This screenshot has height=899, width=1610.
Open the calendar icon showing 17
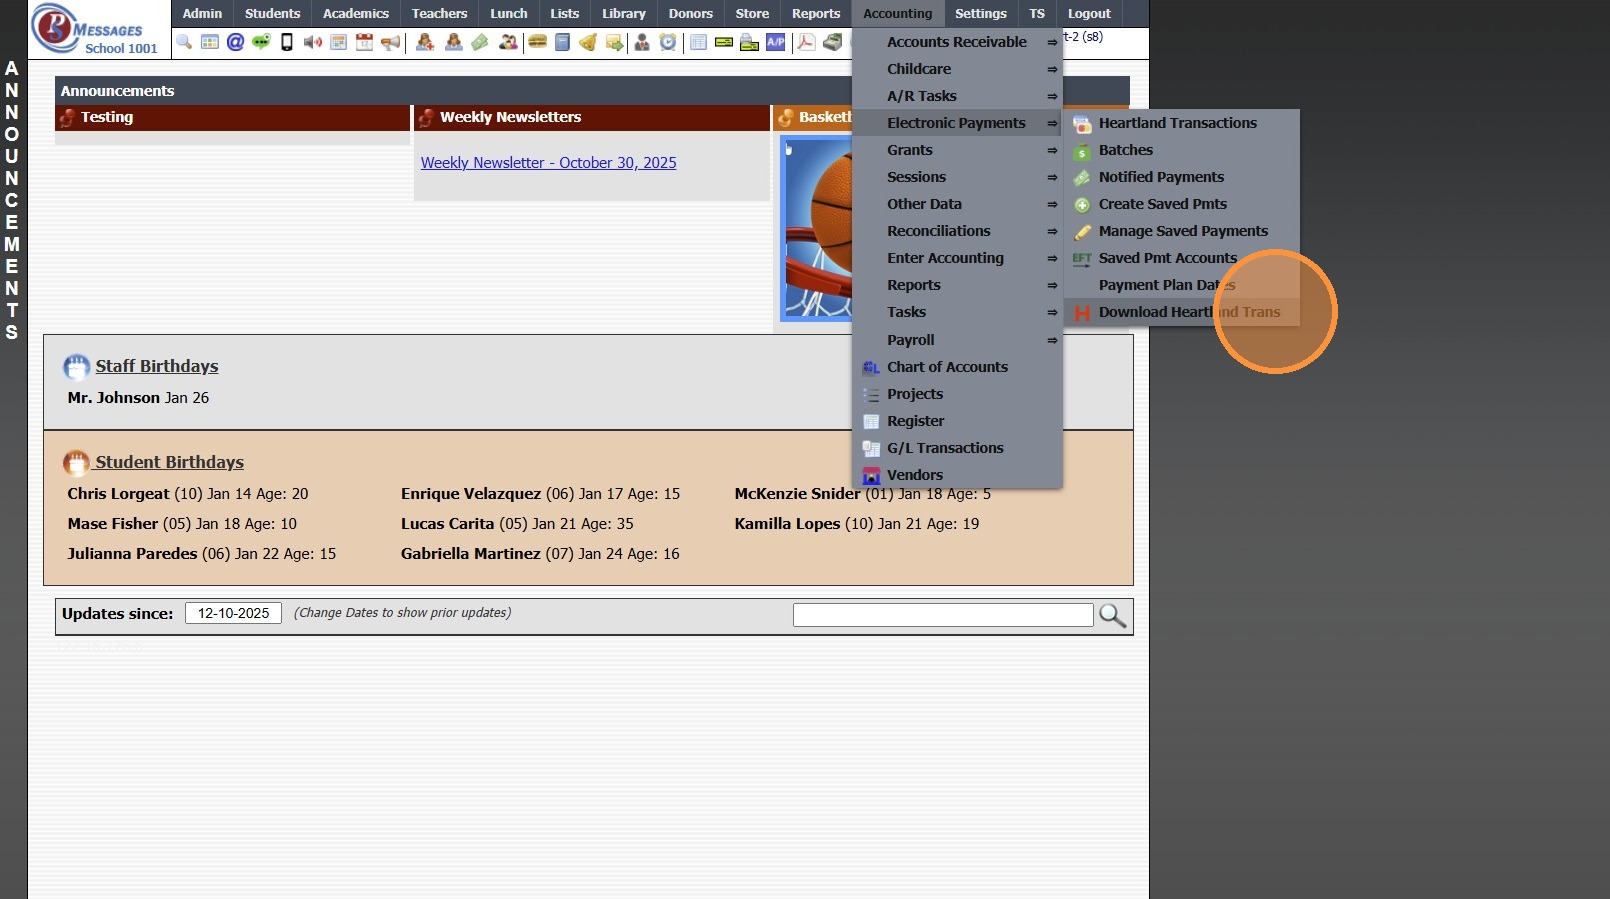365,42
